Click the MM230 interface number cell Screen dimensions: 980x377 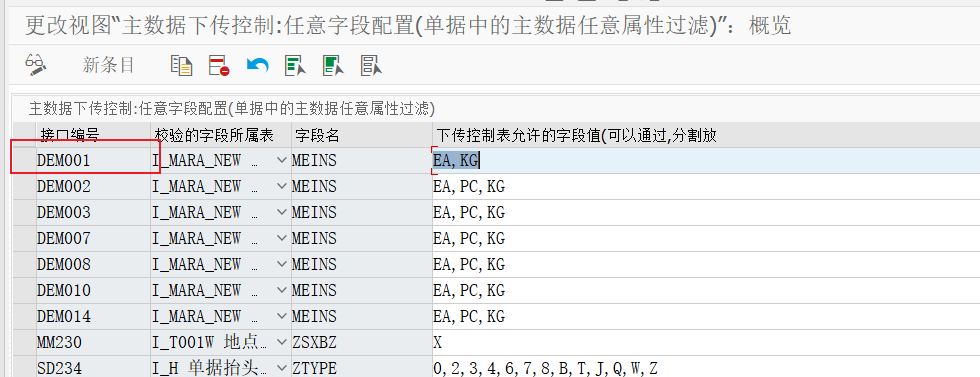(x=93, y=342)
